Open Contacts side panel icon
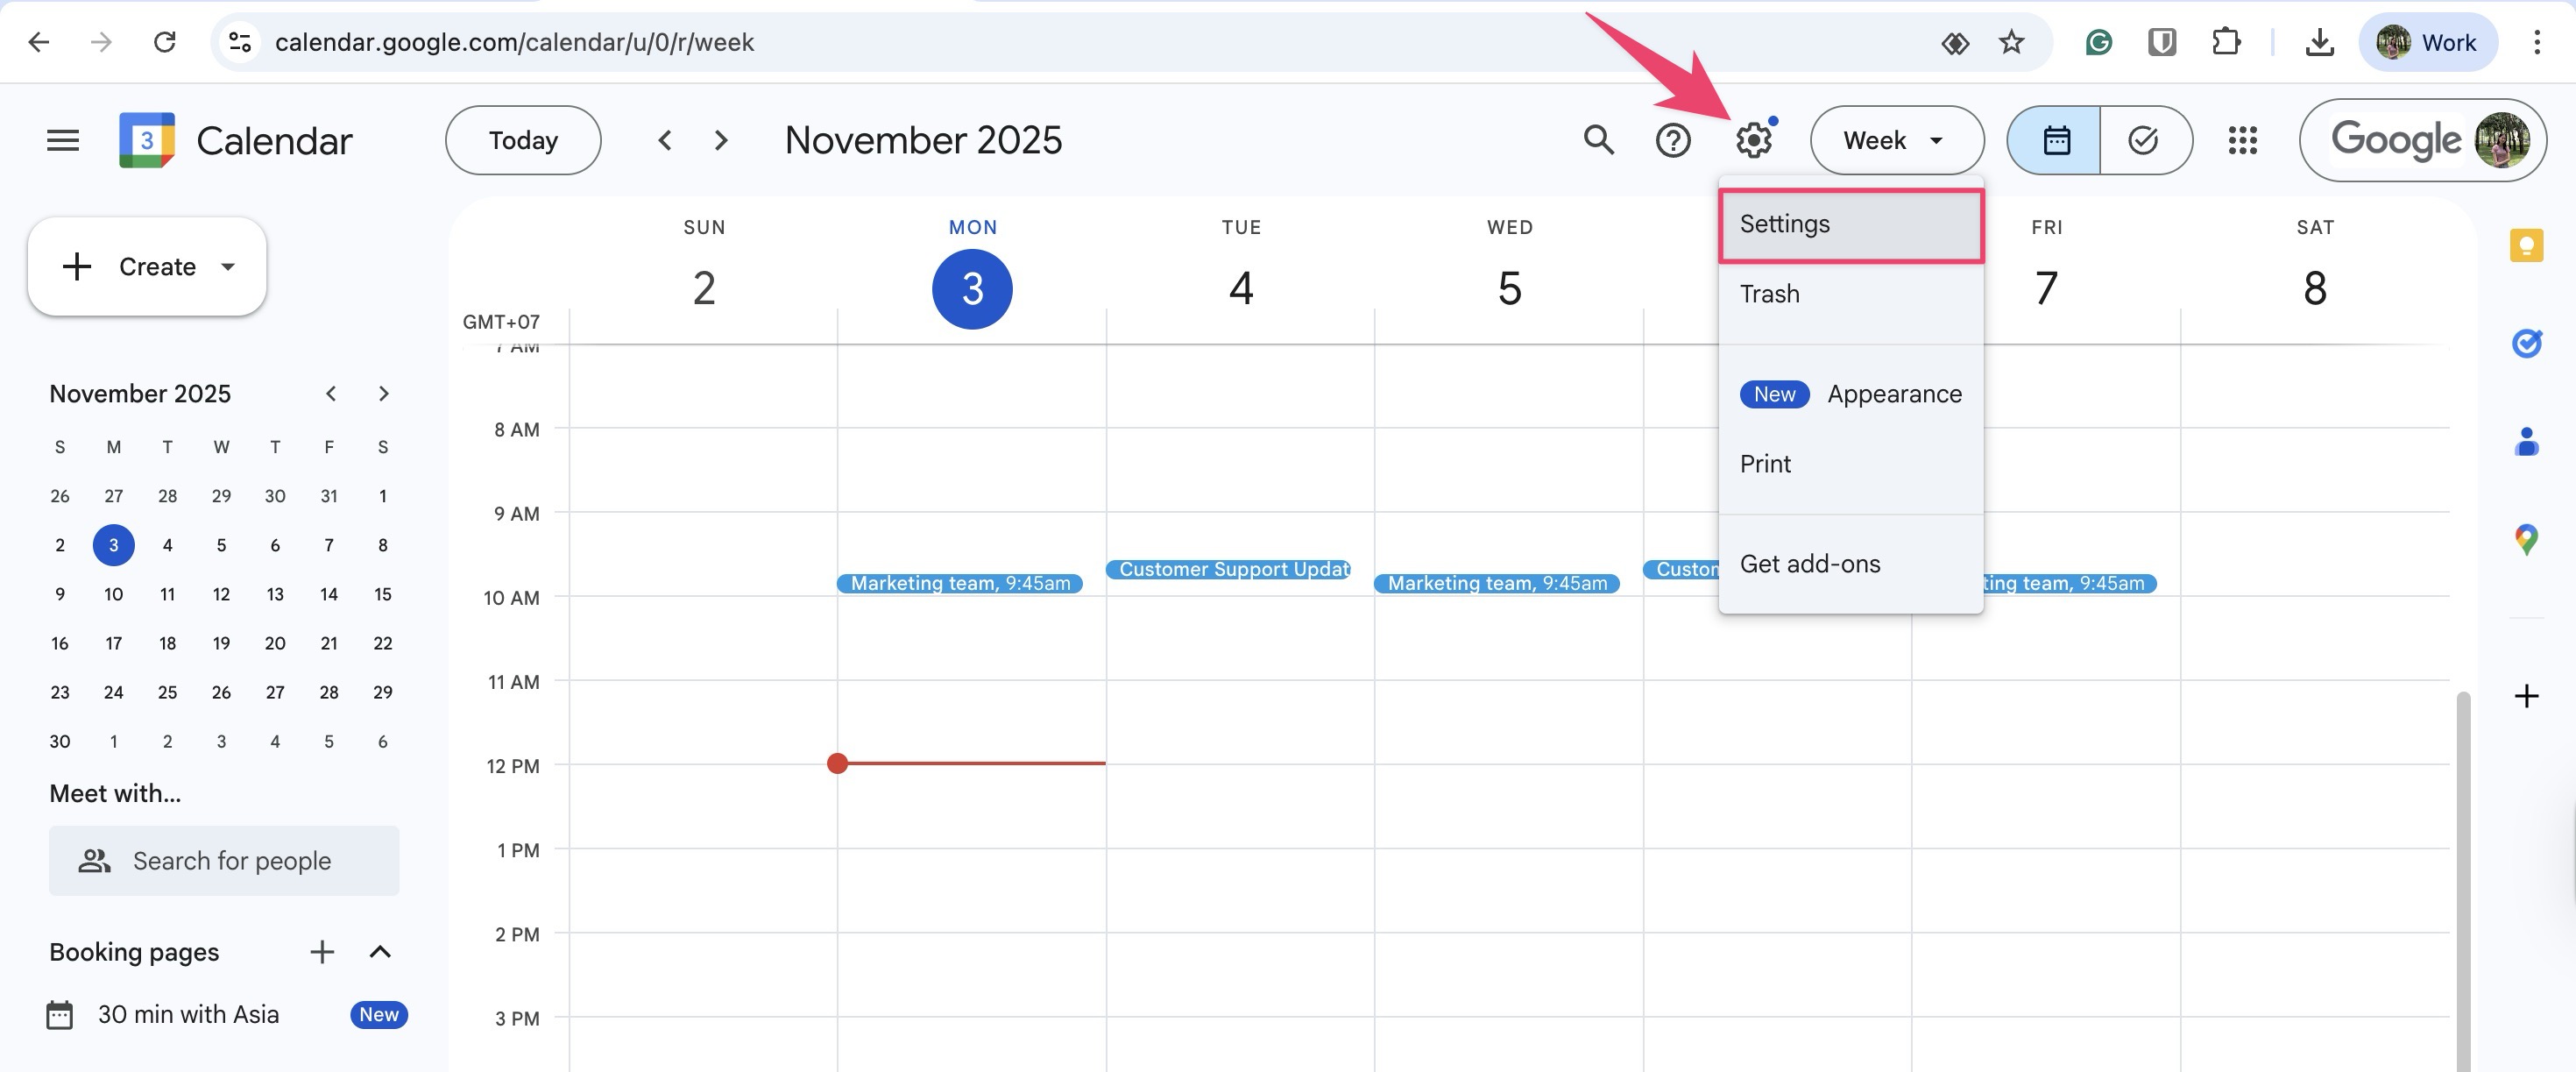The width and height of the screenshot is (2576, 1072). coord(2525,441)
